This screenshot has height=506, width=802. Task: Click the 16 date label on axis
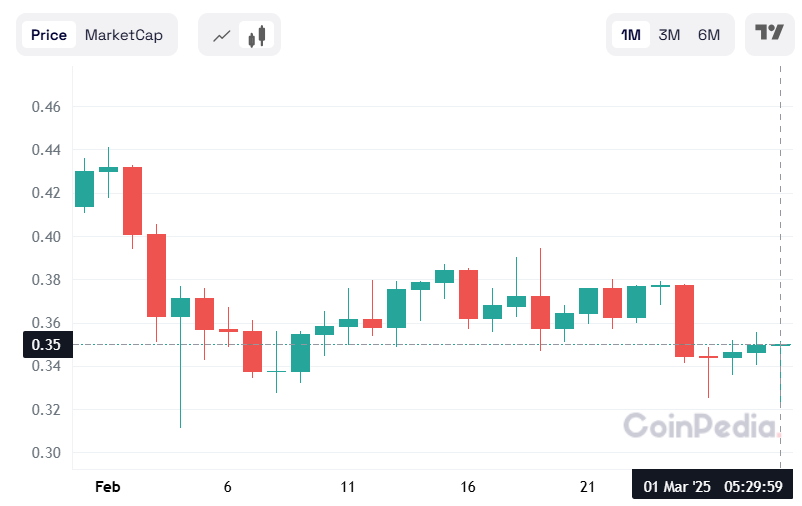coord(468,487)
